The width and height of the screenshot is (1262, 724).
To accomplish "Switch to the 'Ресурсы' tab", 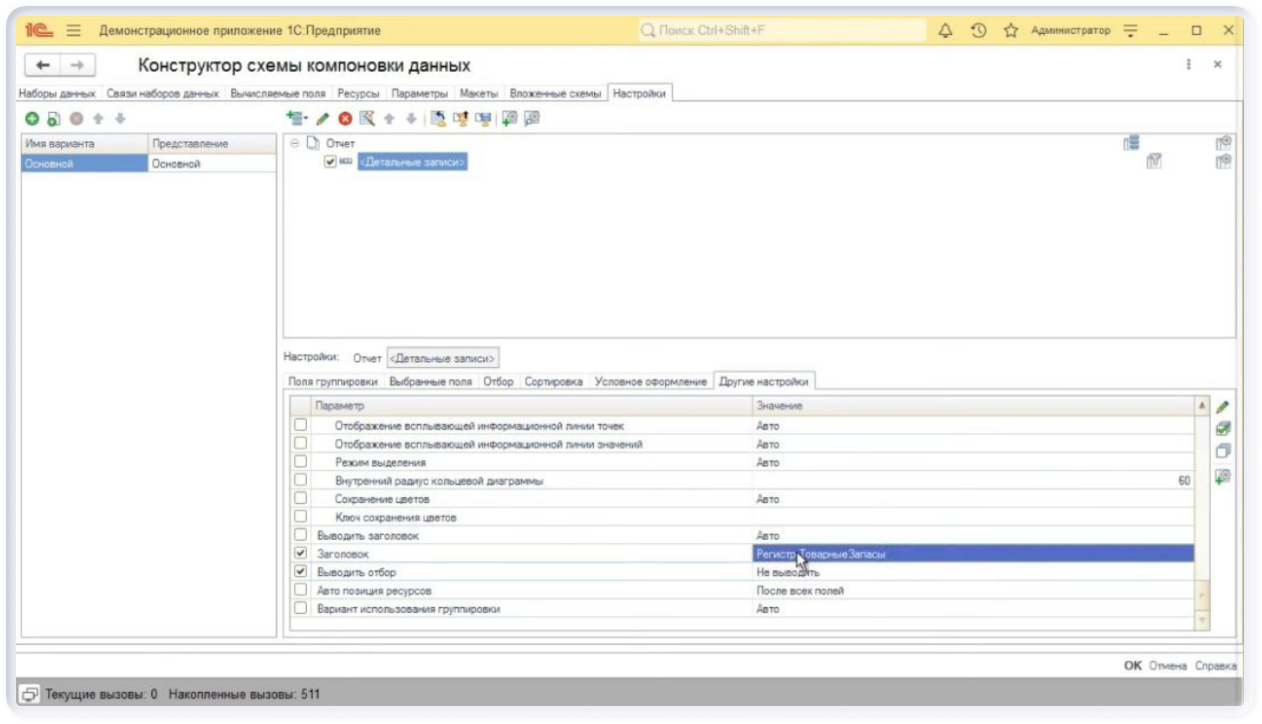I will 359,93.
